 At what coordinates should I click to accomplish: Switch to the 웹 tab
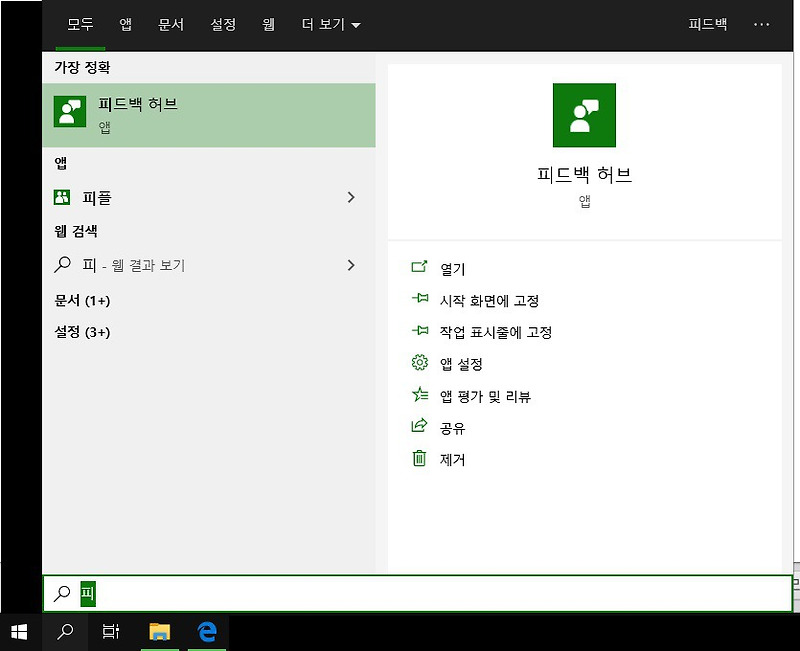point(268,24)
